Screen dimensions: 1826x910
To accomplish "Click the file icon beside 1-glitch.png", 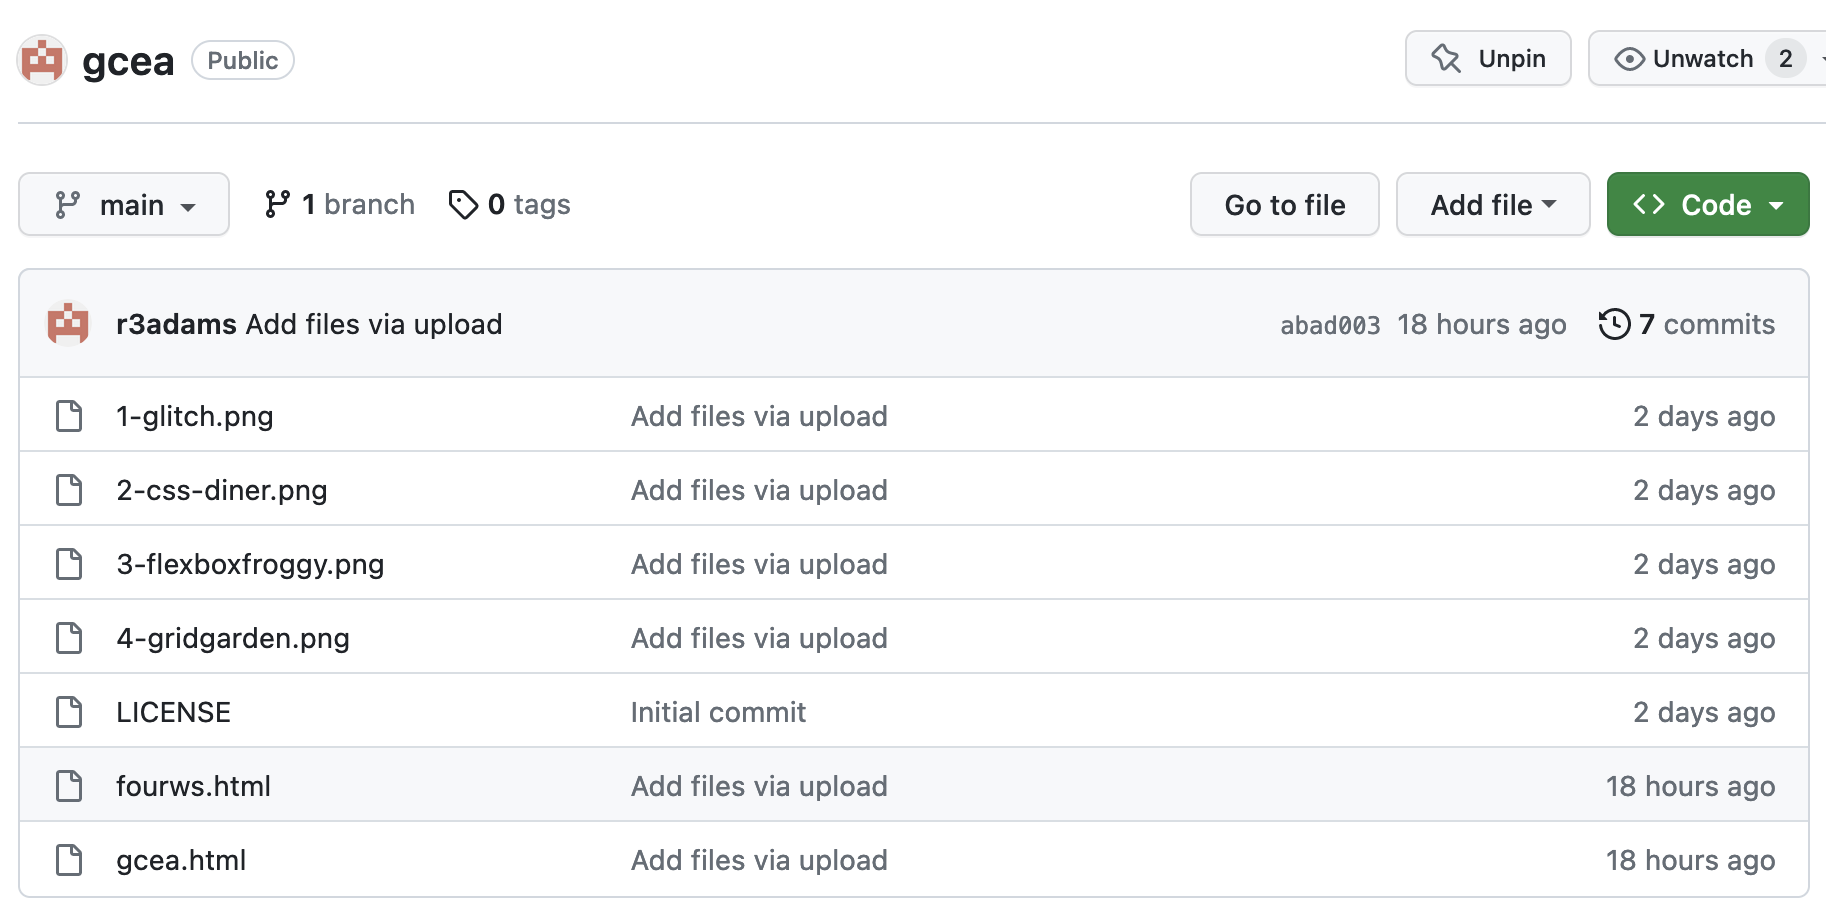I will coord(69,416).
